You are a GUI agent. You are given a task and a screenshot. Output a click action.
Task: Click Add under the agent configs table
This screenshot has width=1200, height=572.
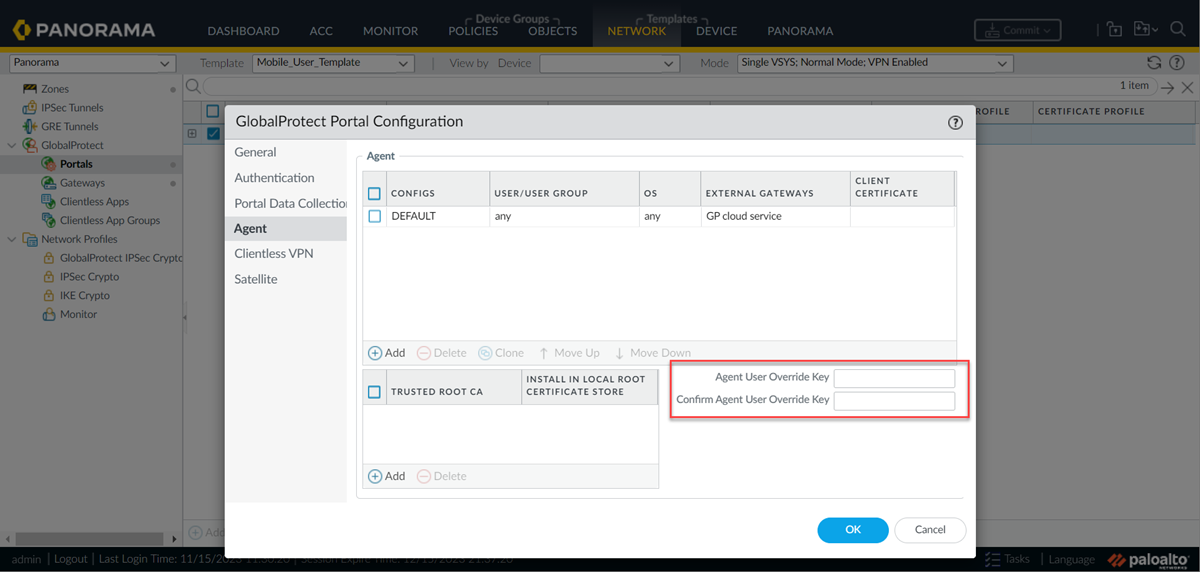(387, 353)
